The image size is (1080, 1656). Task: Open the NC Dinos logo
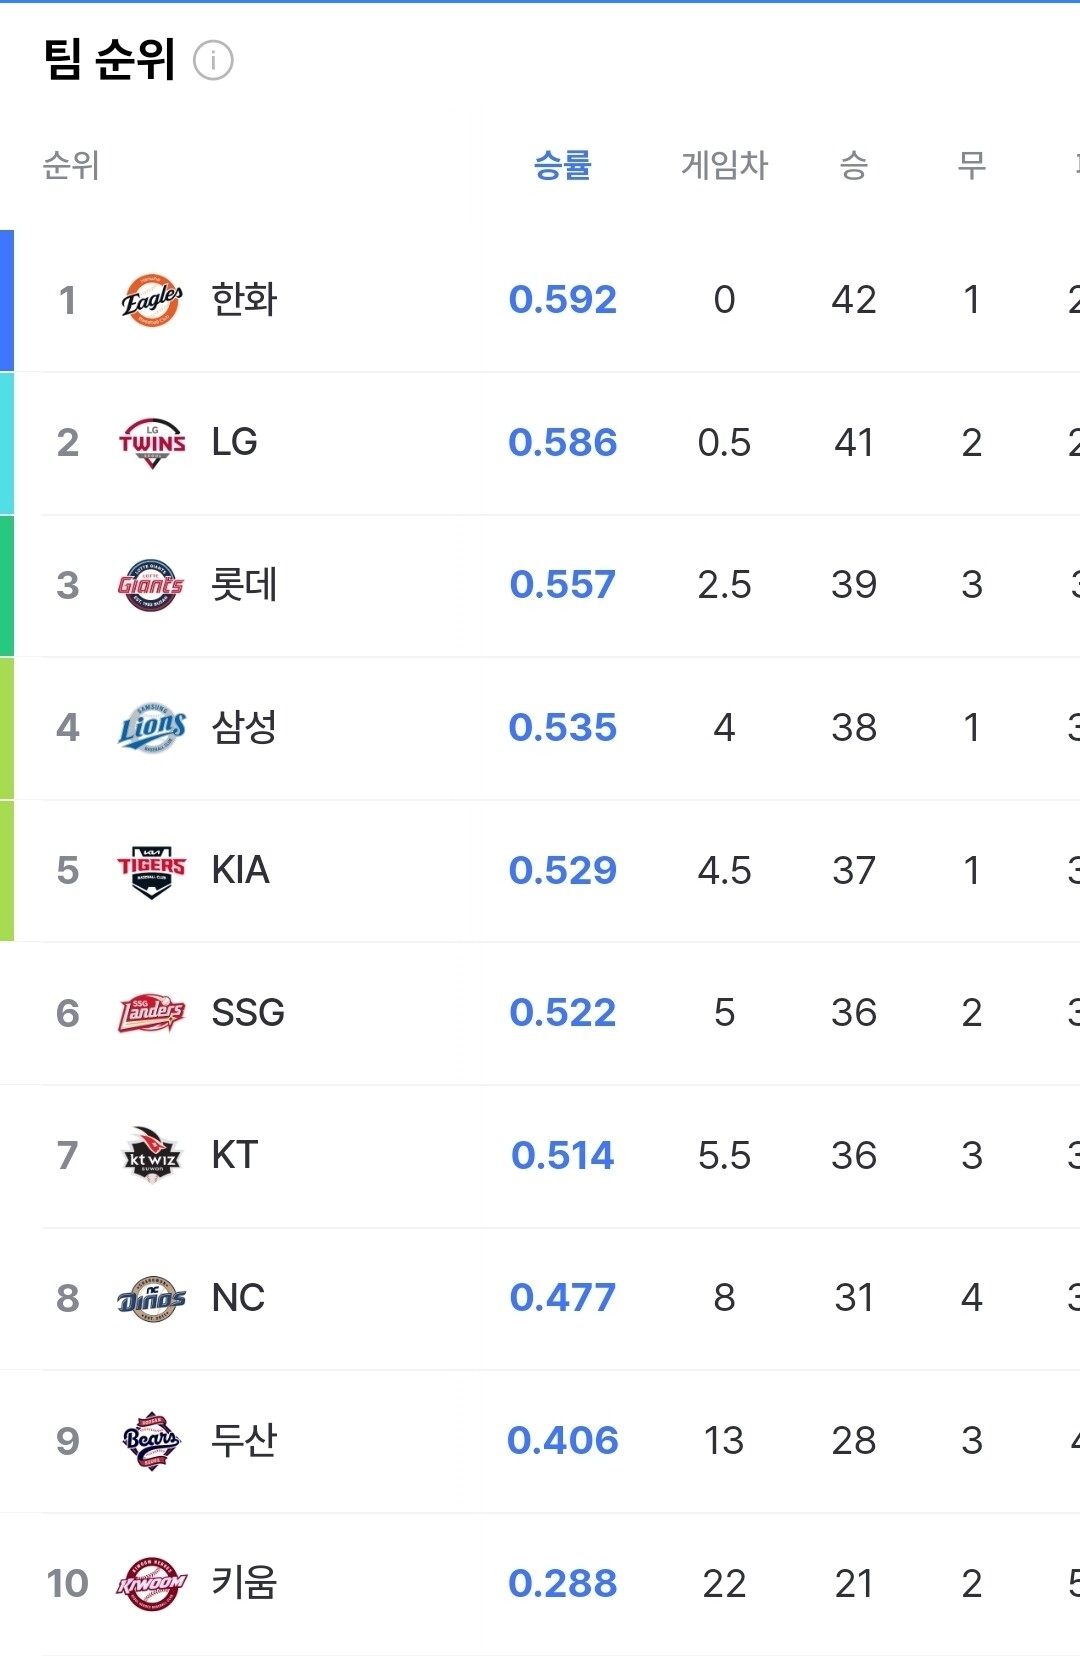pyautogui.click(x=152, y=1298)
